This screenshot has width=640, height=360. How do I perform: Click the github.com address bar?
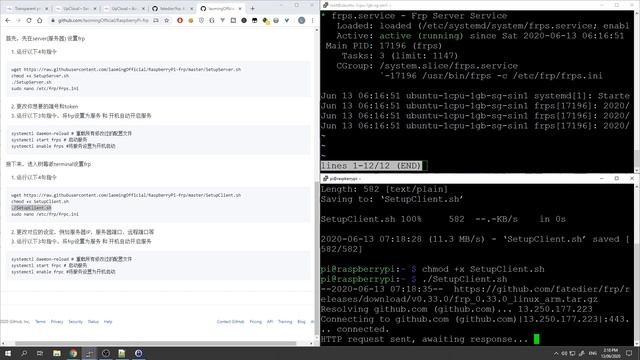click(x=103, y=20)
